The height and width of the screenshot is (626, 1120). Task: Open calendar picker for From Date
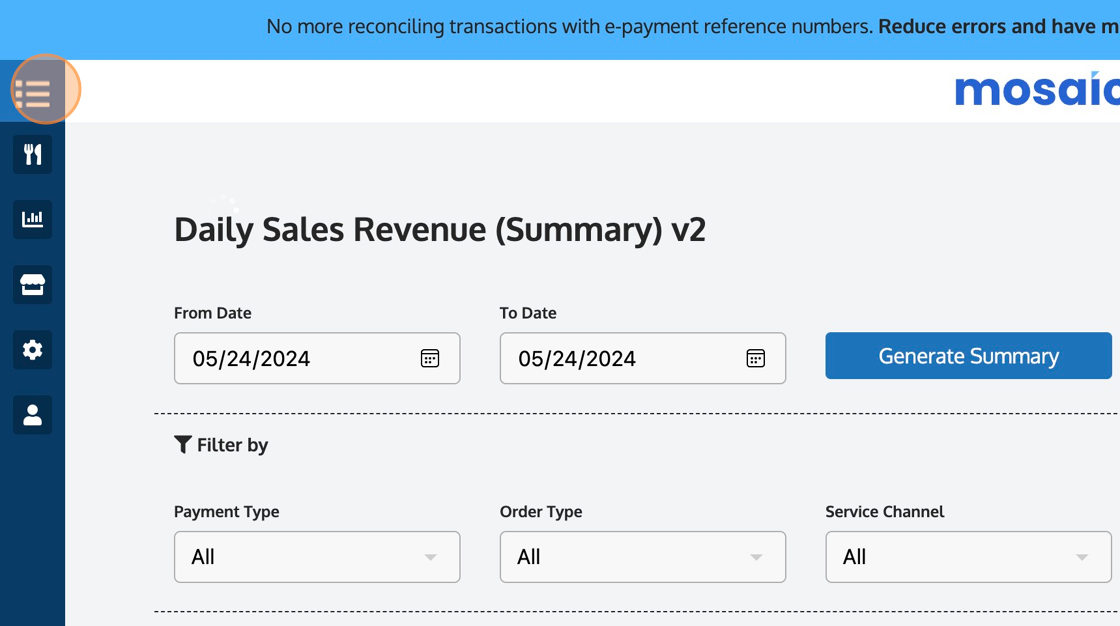[x=430, y=358]
